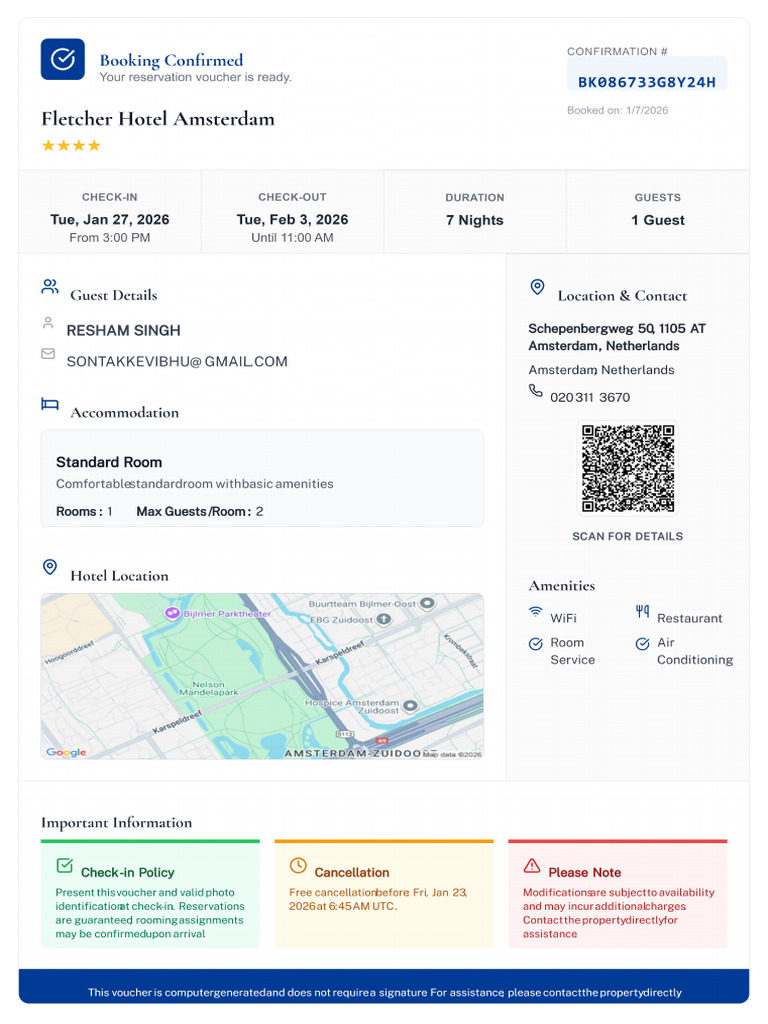
Task: Click the Google logo on the map
Action: tap(66, 752)
